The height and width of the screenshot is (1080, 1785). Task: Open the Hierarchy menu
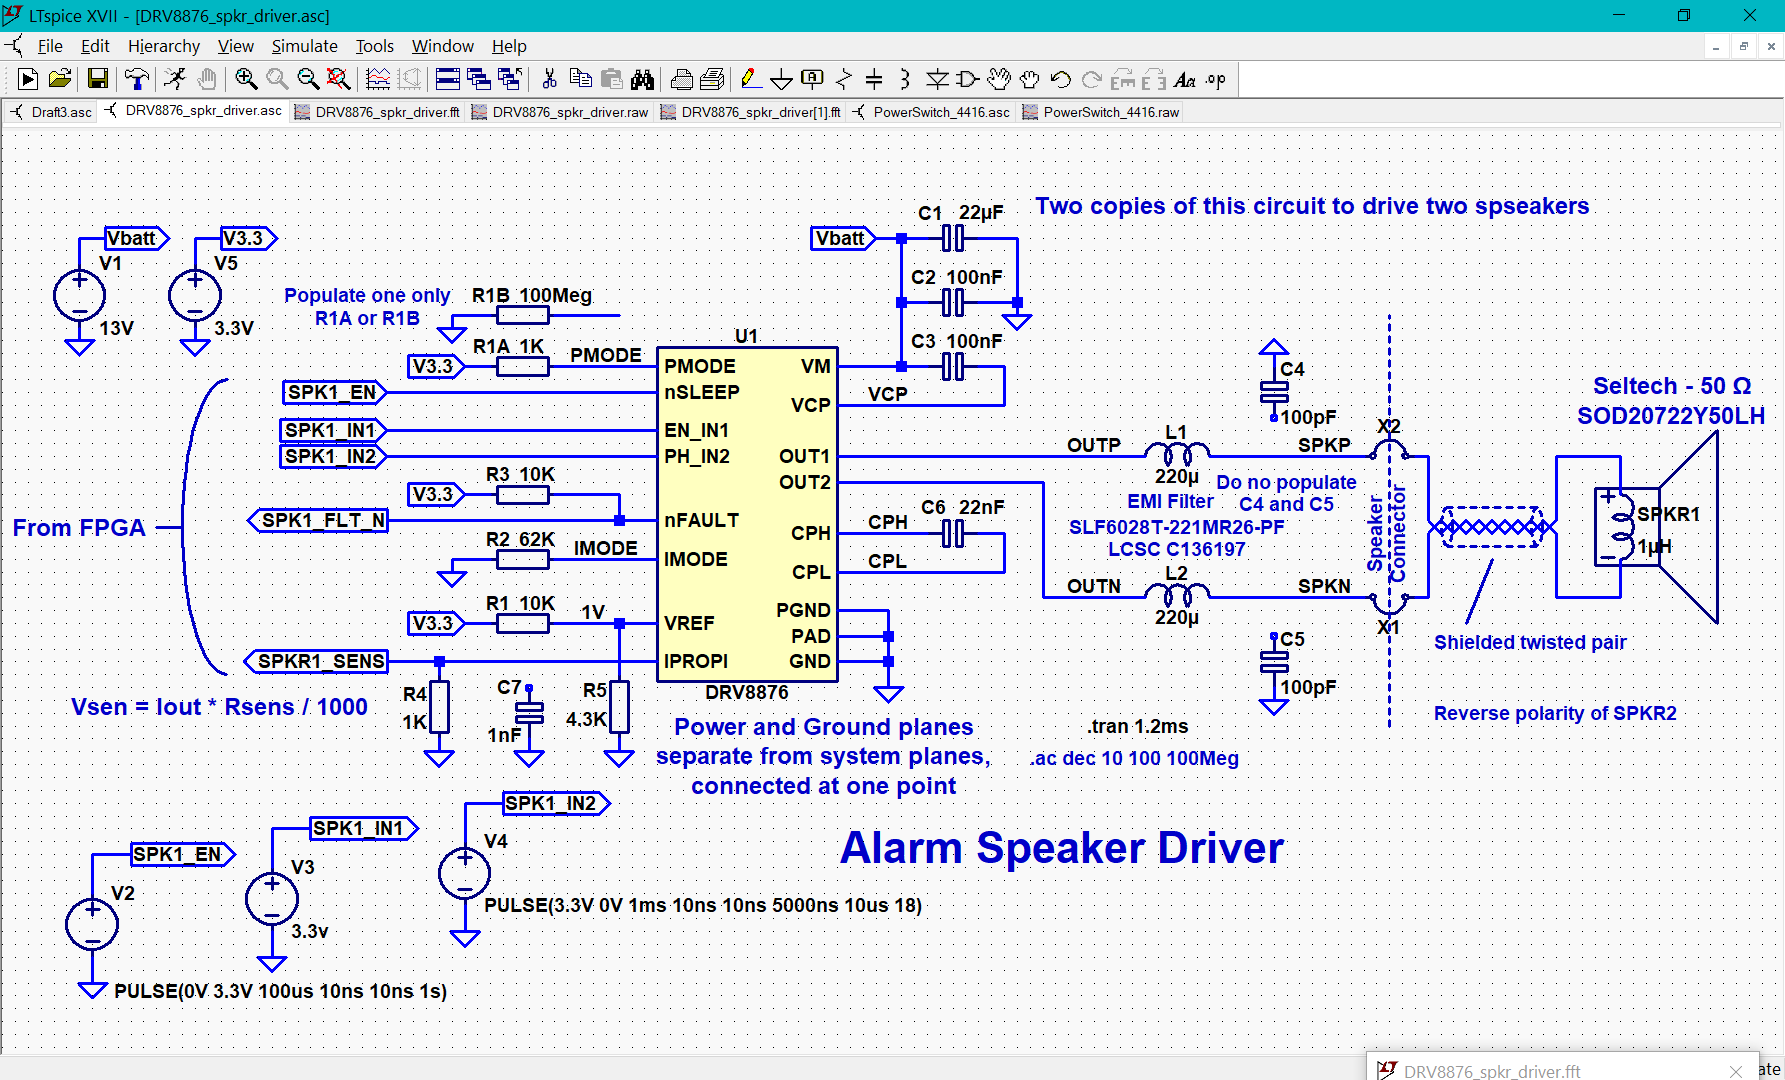[x=164, y=46]
